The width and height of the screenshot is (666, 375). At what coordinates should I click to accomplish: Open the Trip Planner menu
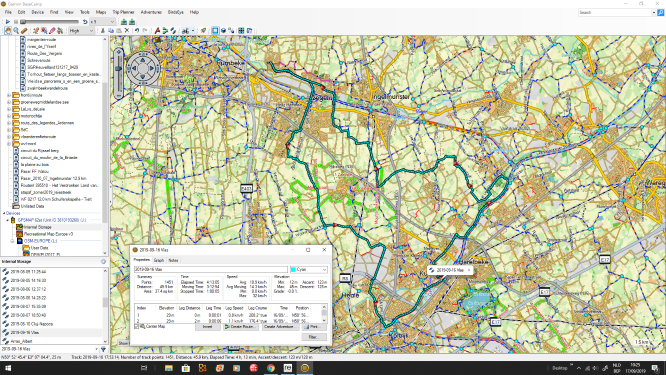coord(123,12)
